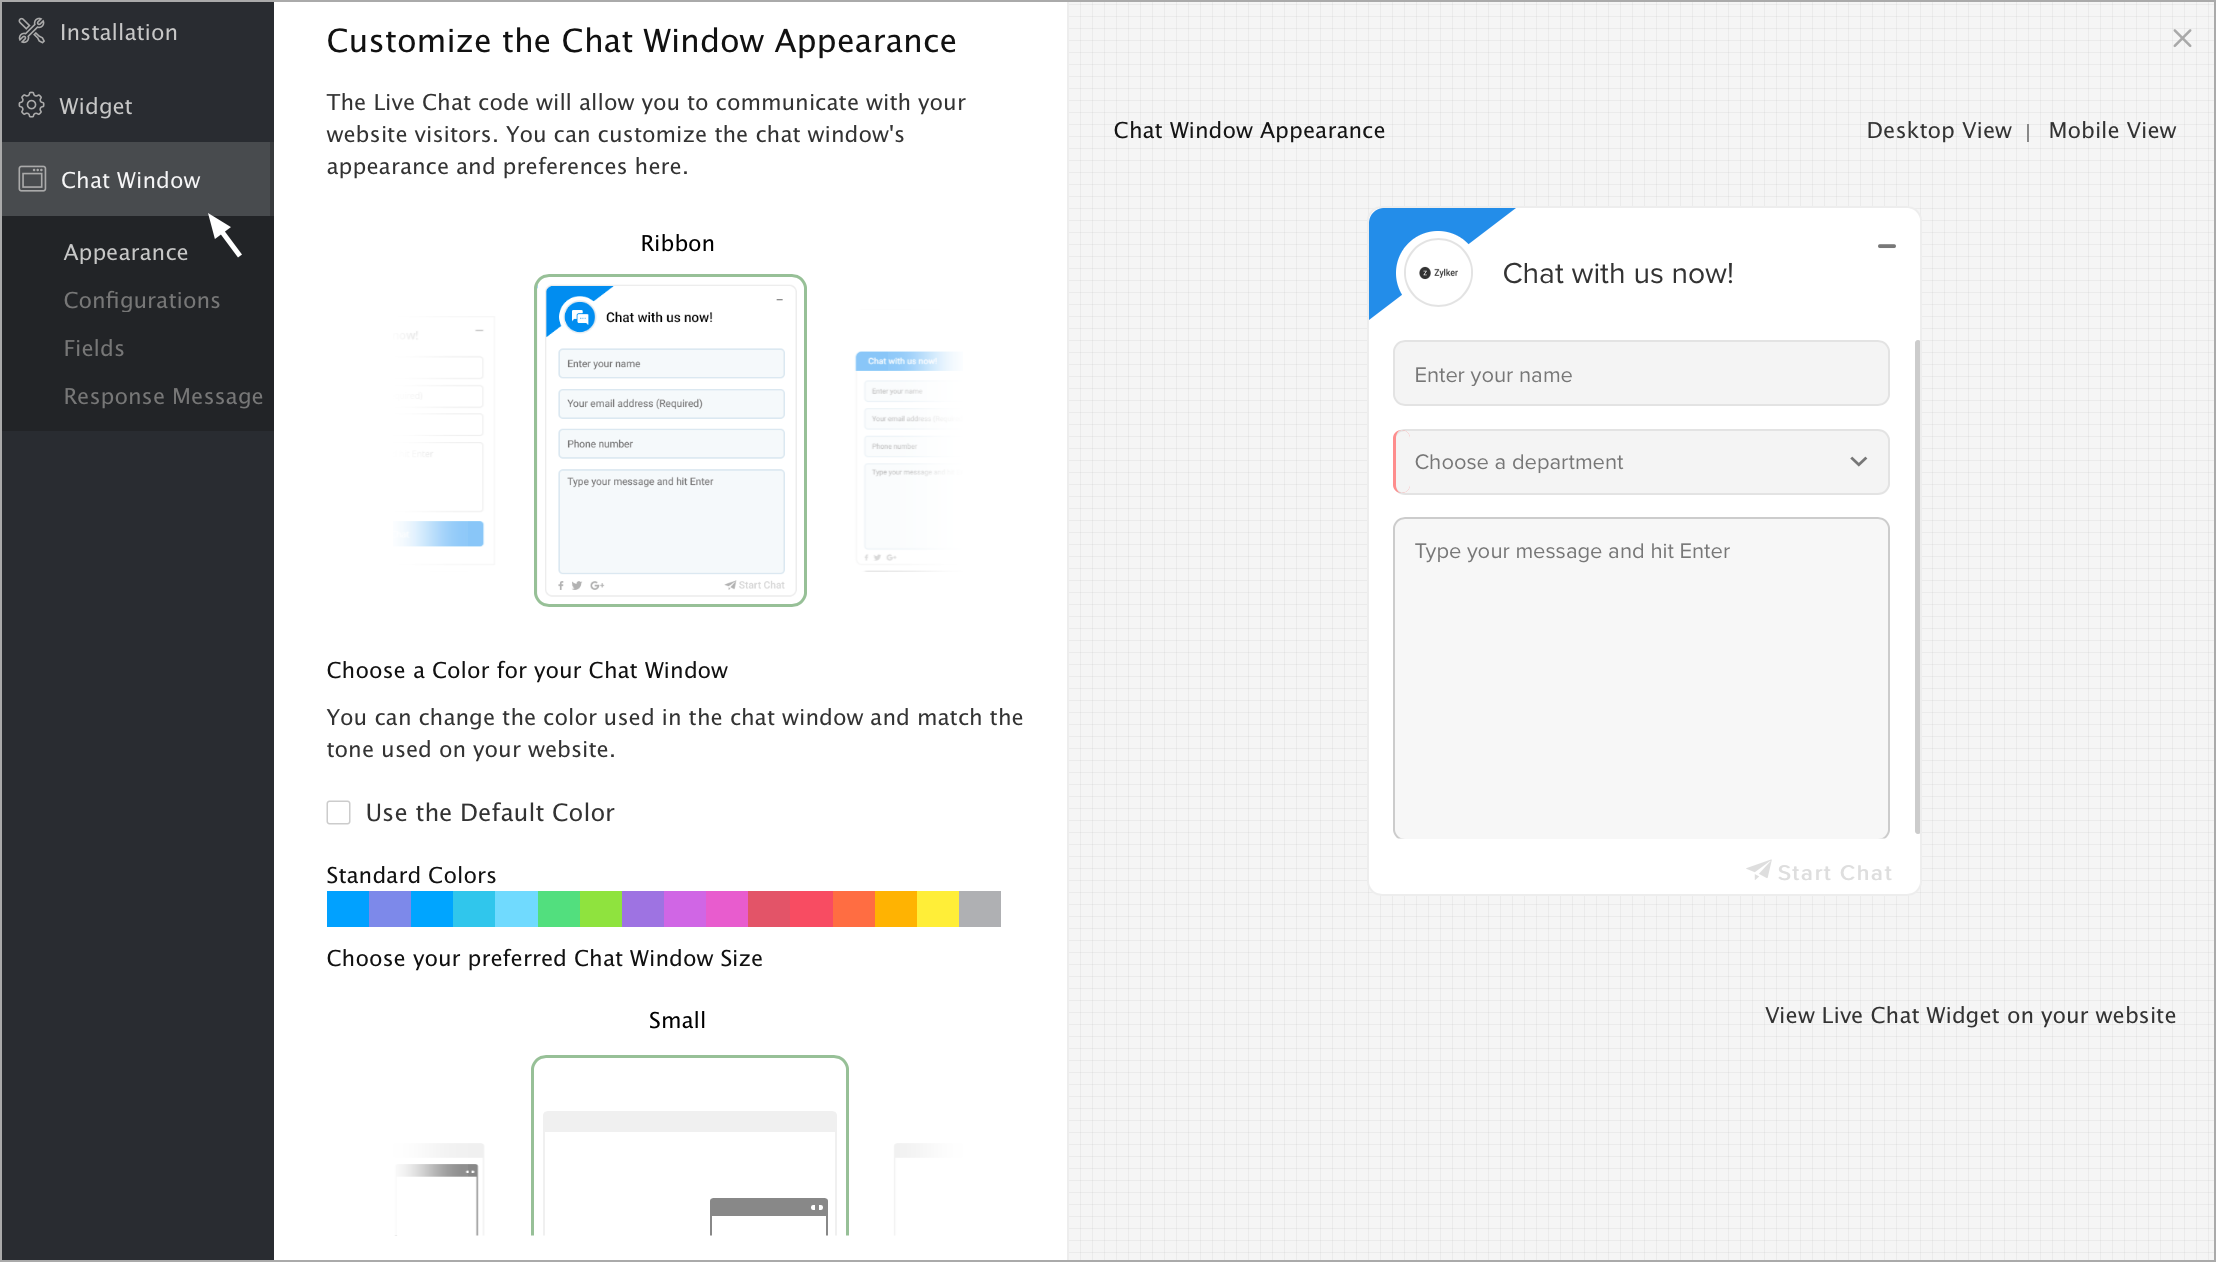
Task: Open Response Message settings
Action: (x=163, y=396)
